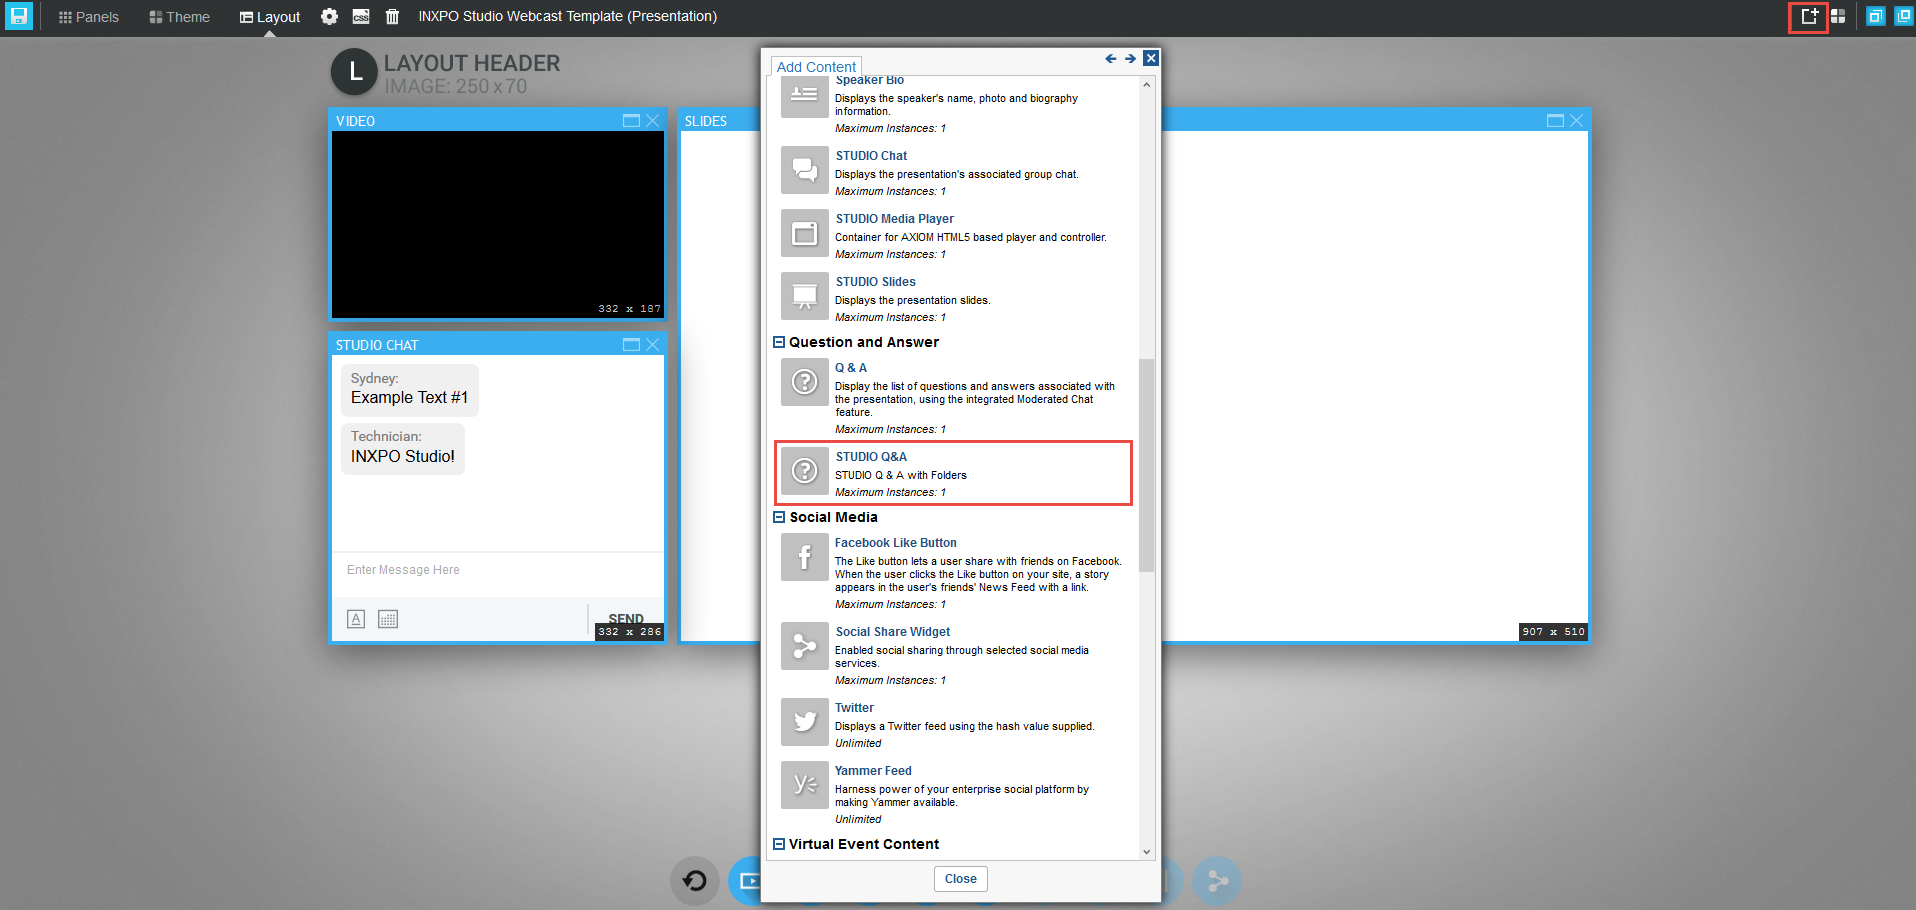Click the share circle icon at bottom
1916x910 pixels.
pyautogui.click(x=1217, y=881)
